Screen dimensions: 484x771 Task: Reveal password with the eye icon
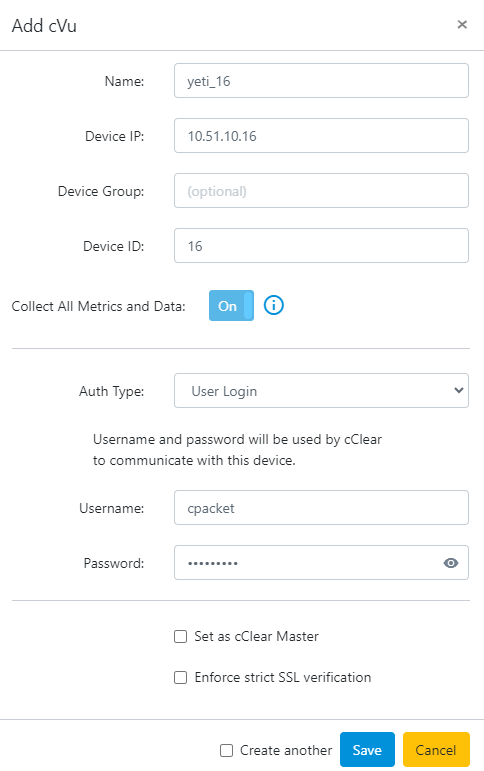(x=451, y=563)
